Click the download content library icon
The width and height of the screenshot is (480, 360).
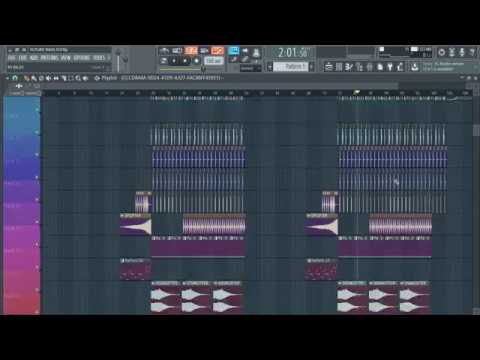(x=415, y=67)
